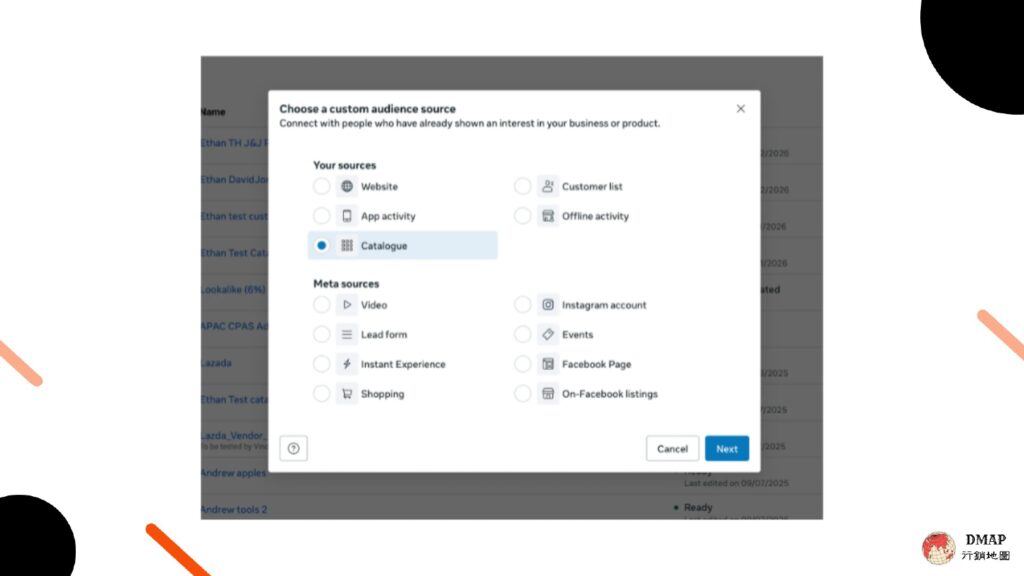Click the Website label text
The width and height of the screenshot is (1024, 576).
point(379,187)
